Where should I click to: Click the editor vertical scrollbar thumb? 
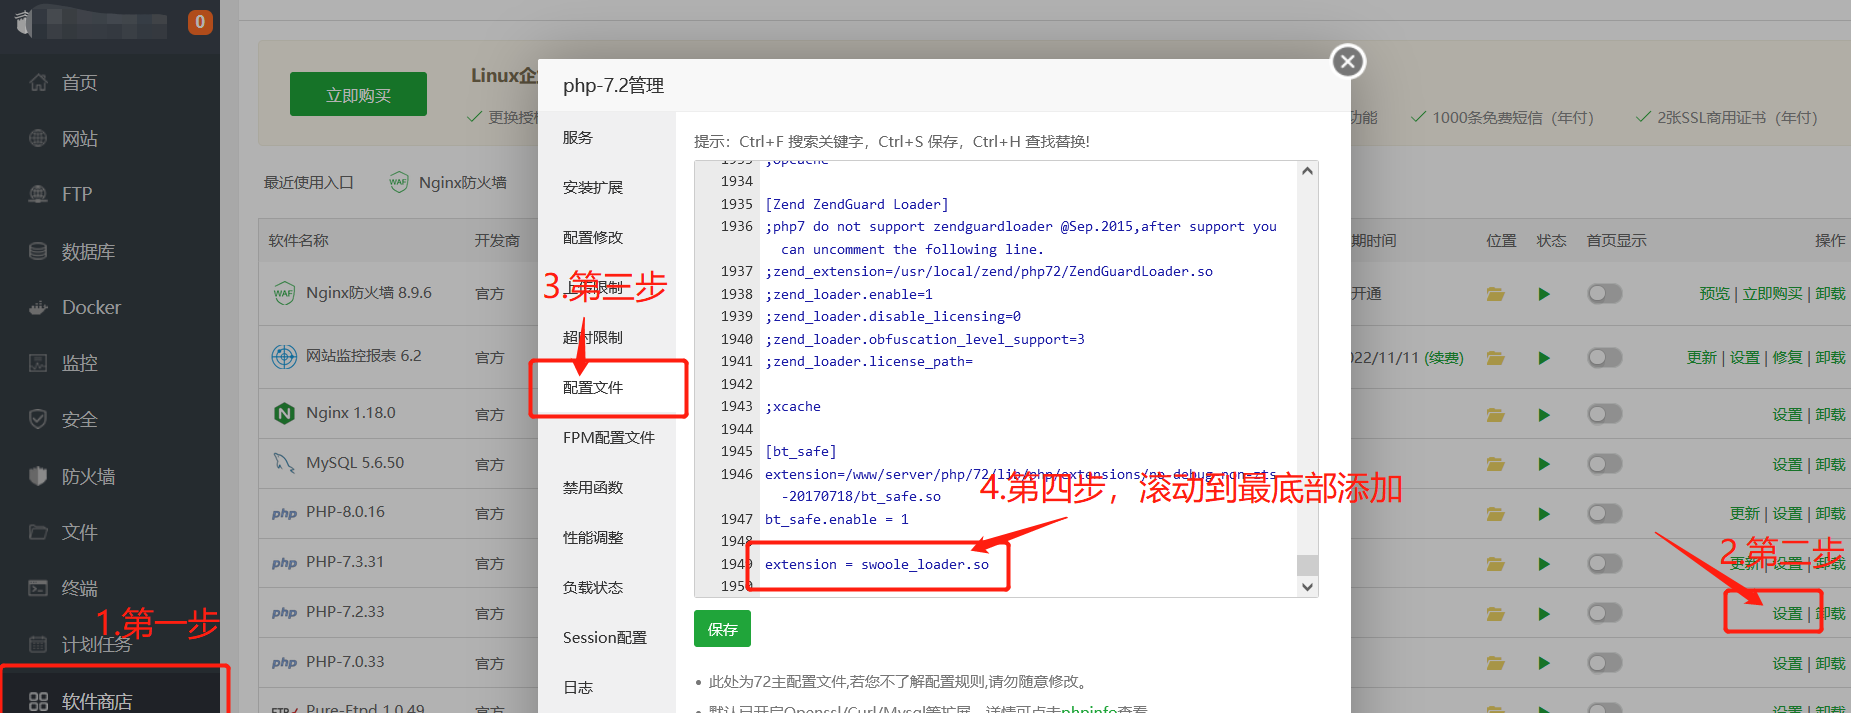click(x=1307, y=565)
